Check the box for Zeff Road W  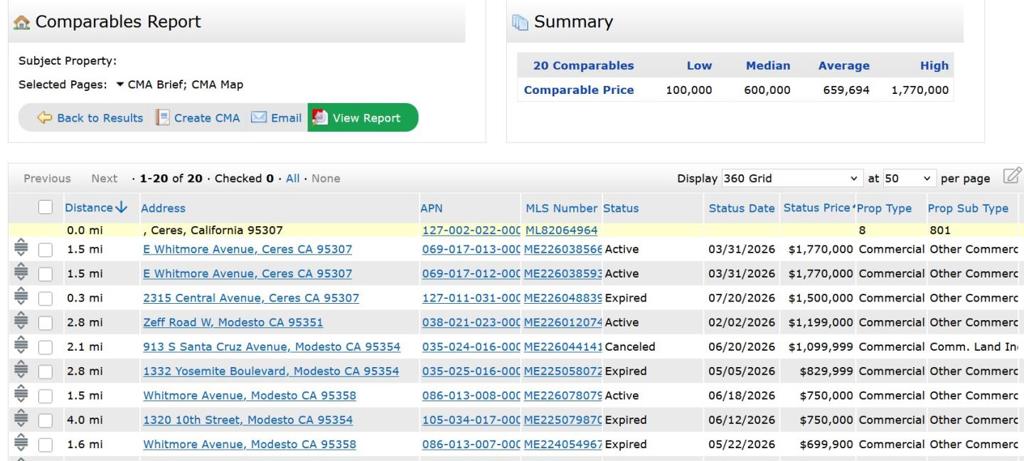(45, 323)
